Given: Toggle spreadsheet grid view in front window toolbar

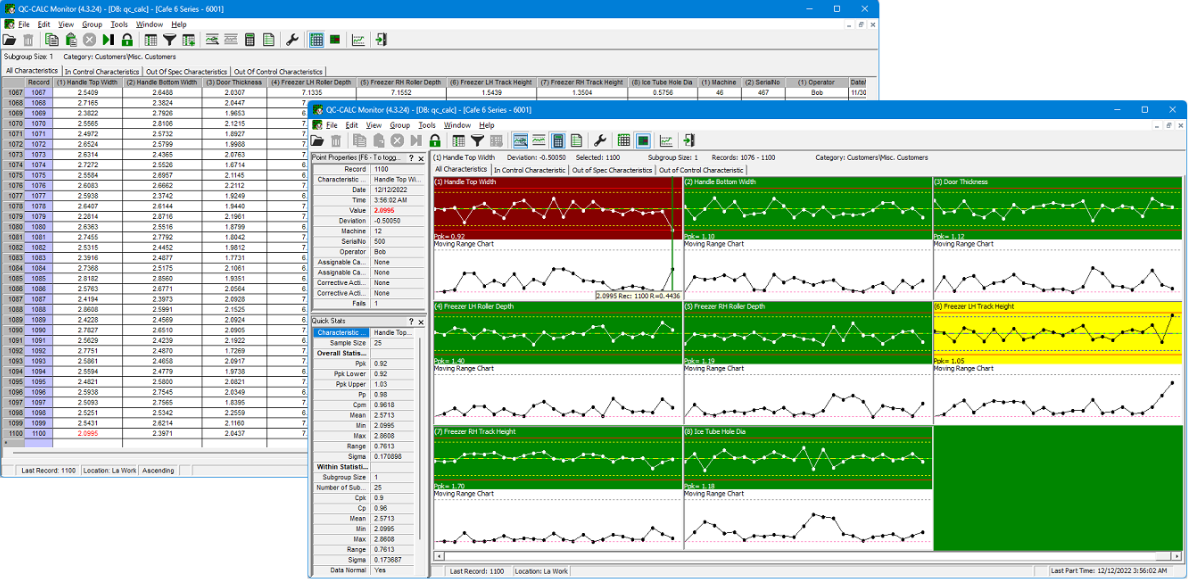Looking at the screenshot, I should coord(624,140).
